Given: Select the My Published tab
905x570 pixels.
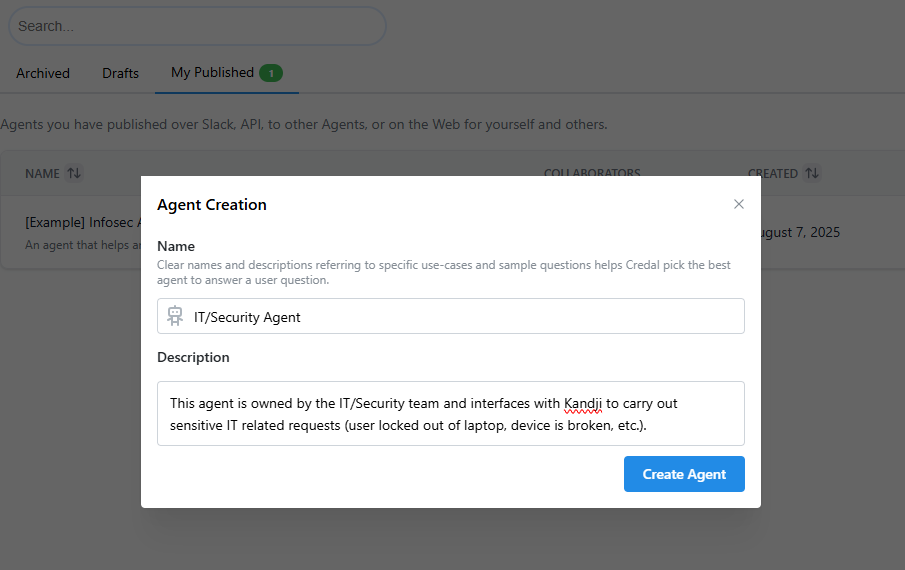Looking at the screenshot, I should point(226,73).
